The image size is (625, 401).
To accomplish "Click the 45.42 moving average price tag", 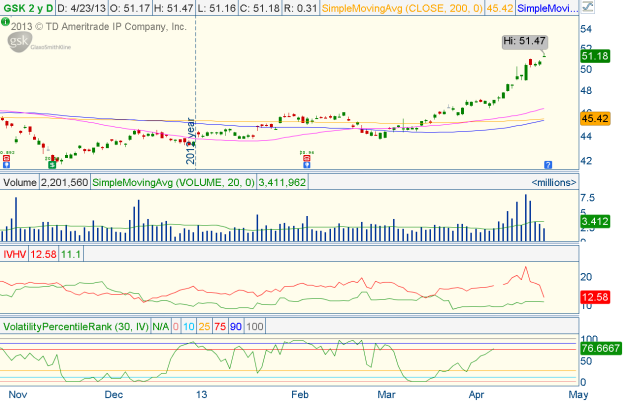I will (x=596, y=118).
